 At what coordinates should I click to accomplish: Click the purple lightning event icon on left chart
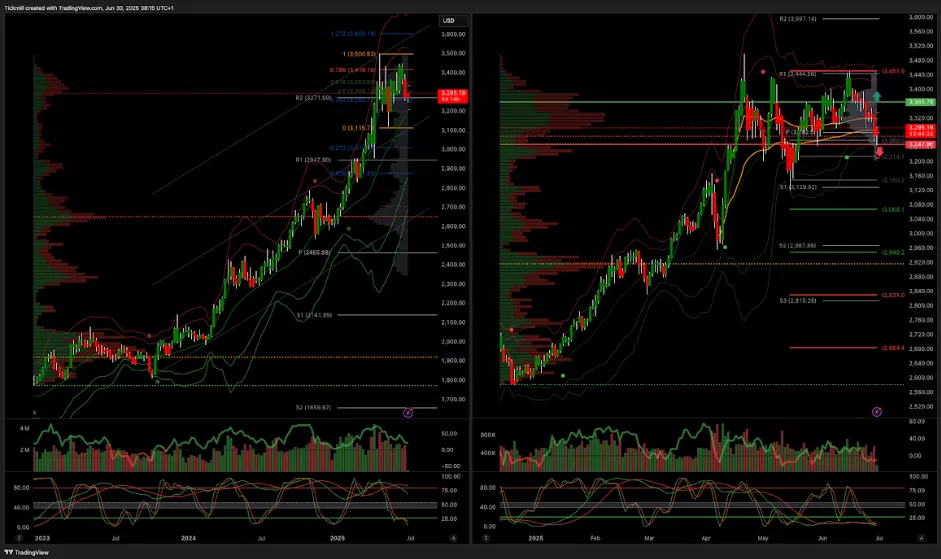click(407, 412)
